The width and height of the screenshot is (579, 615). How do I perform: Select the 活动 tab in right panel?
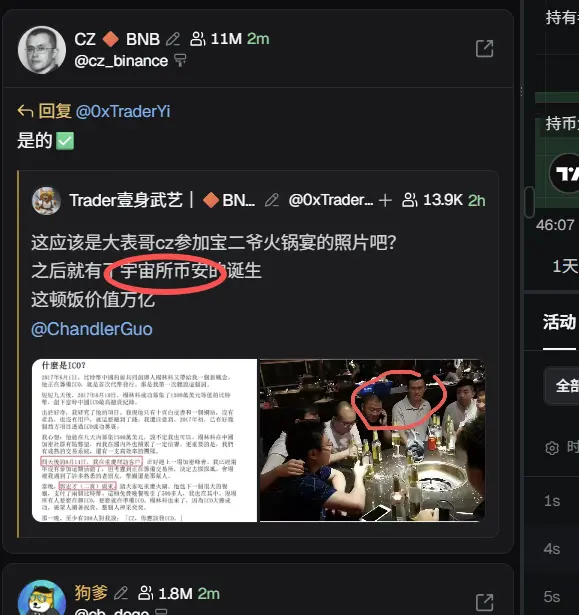(x=559, y=322)
